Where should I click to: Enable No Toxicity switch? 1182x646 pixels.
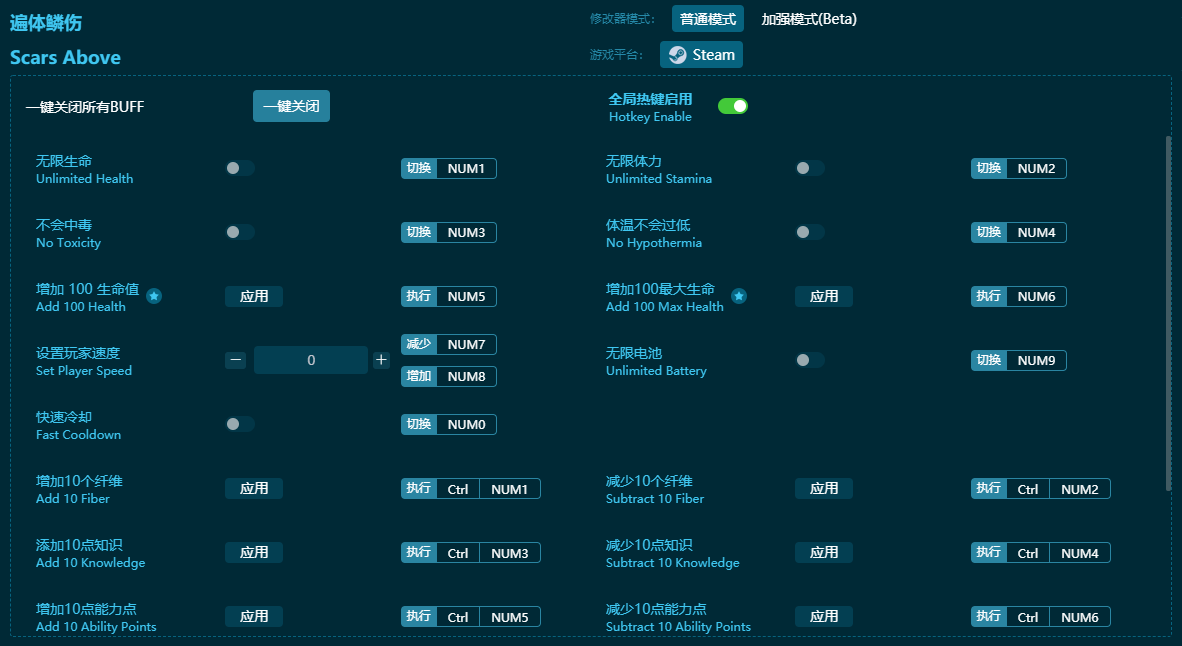tap(240, 232)
